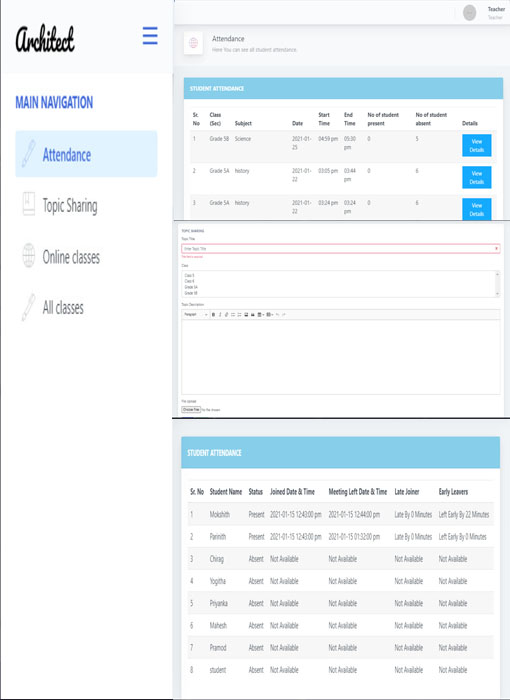Click the book icon next to Topic Sharing
The image size is (510, 700).
[x=29, y=204]
